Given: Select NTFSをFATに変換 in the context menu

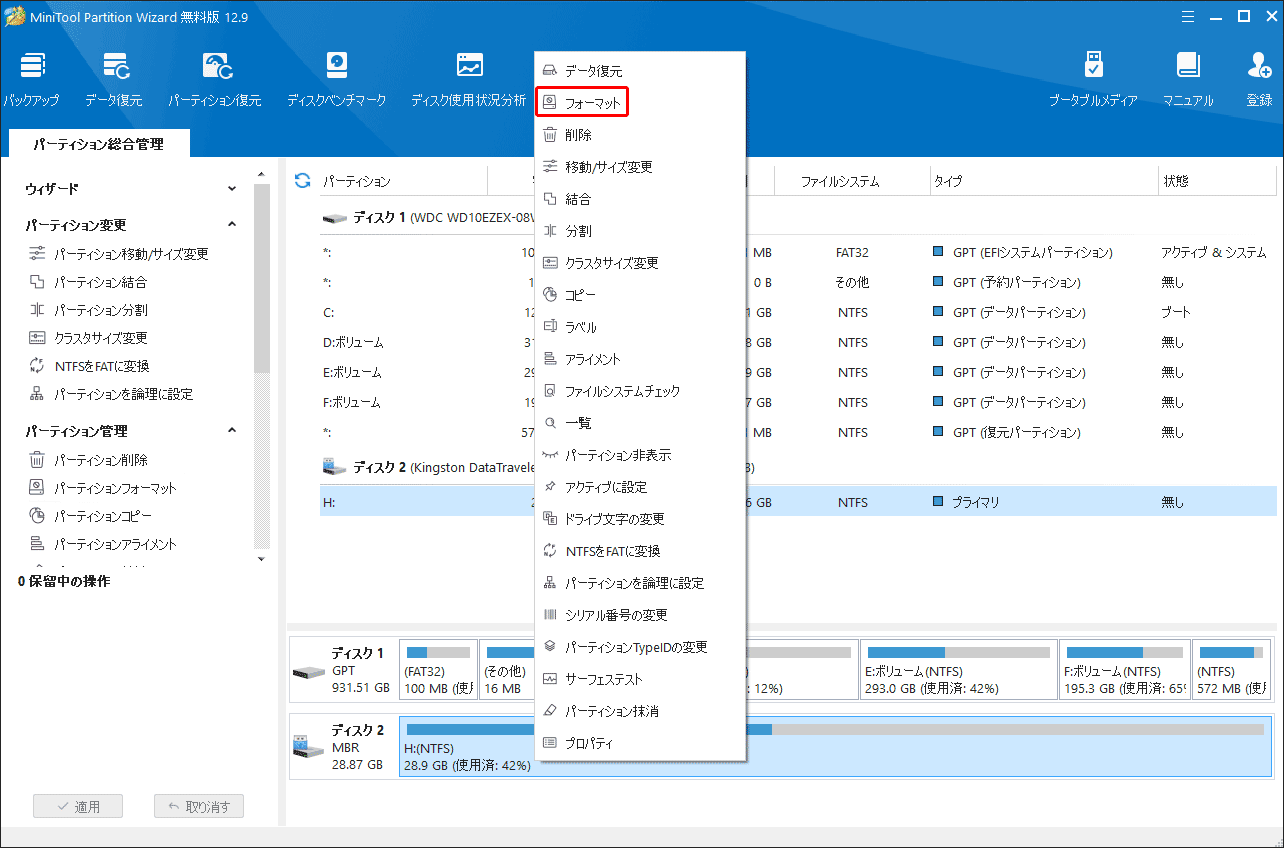Looking at the screenshot, I should [640, 551].
